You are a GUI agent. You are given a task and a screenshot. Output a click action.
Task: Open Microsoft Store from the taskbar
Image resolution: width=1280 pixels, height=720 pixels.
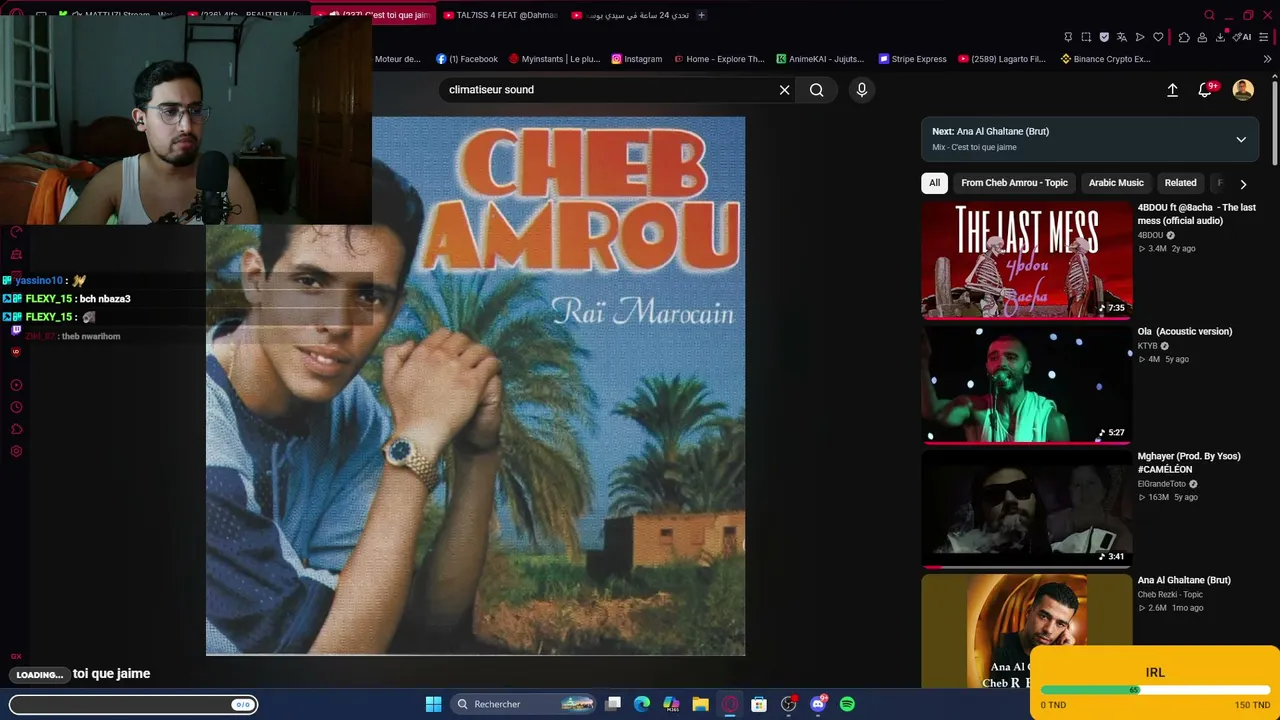(759, 704)
